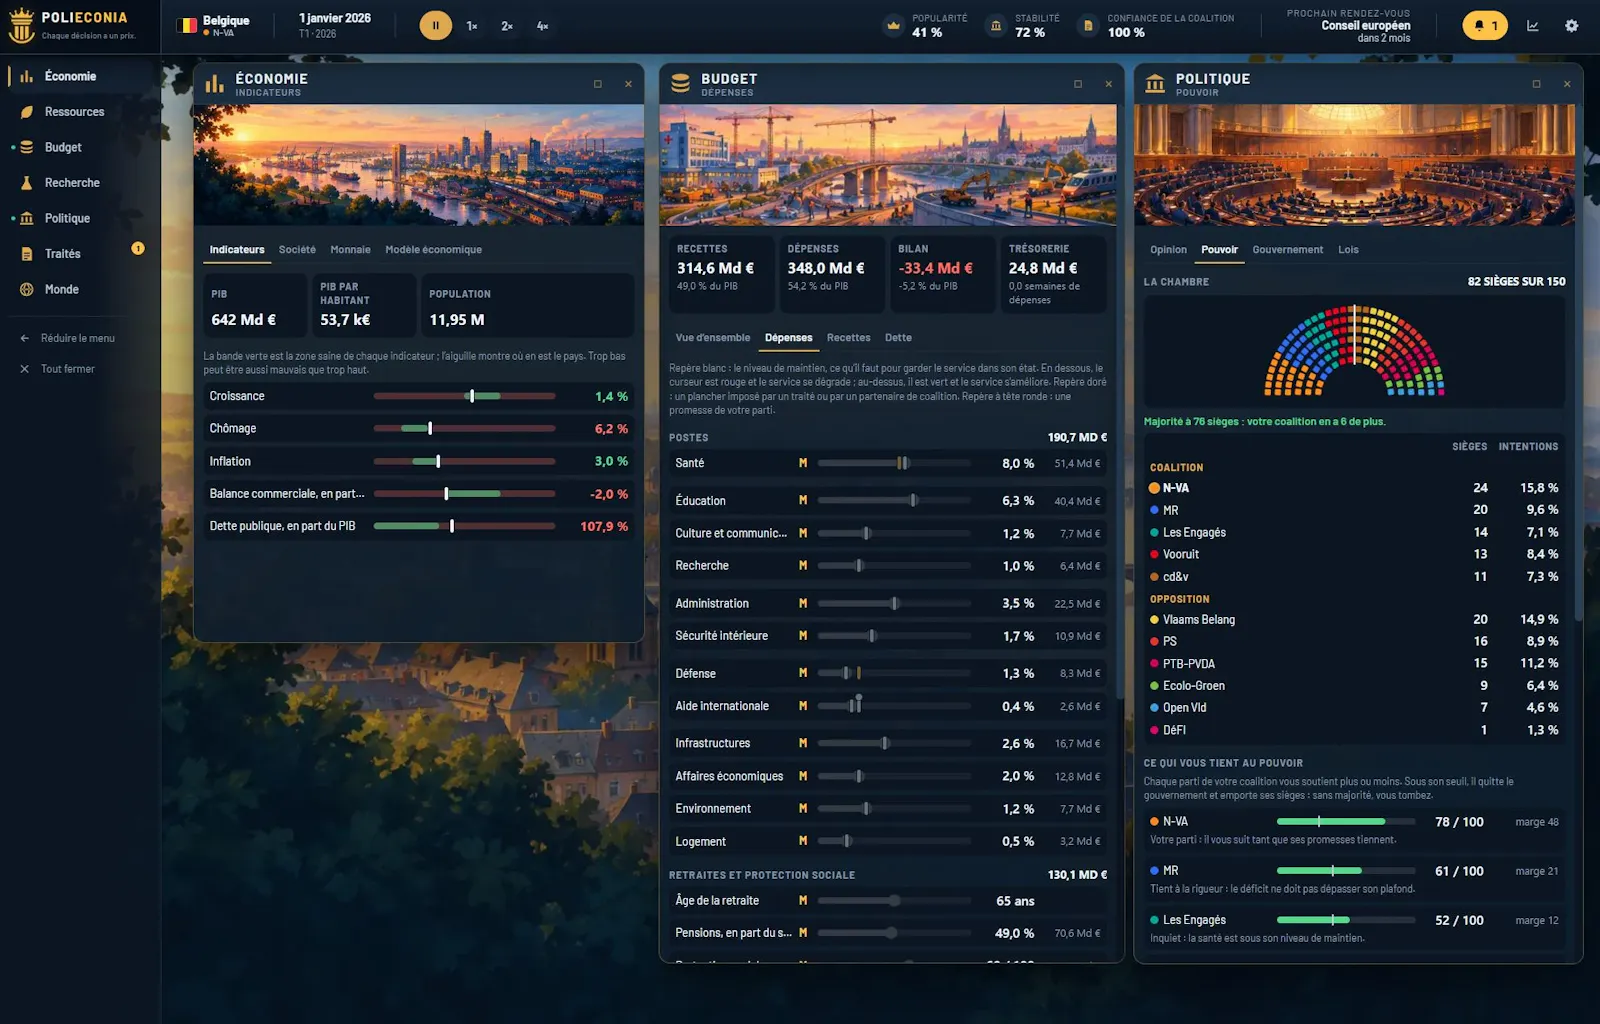Maximize the Économie panel
This screenshot has height=1024, width=1600.
point(598,84)
